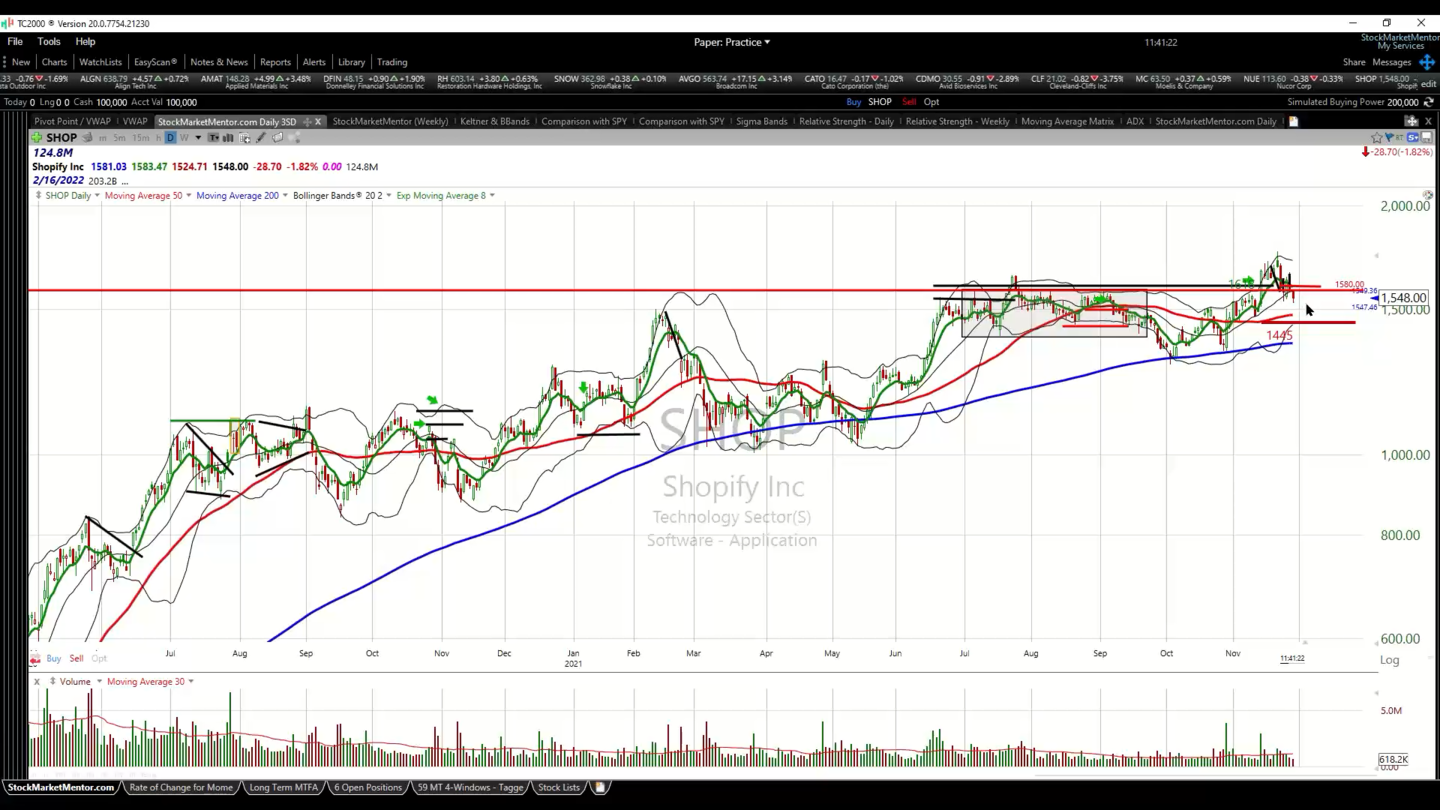Open the new layout tab page icon

pos(1293,122)
